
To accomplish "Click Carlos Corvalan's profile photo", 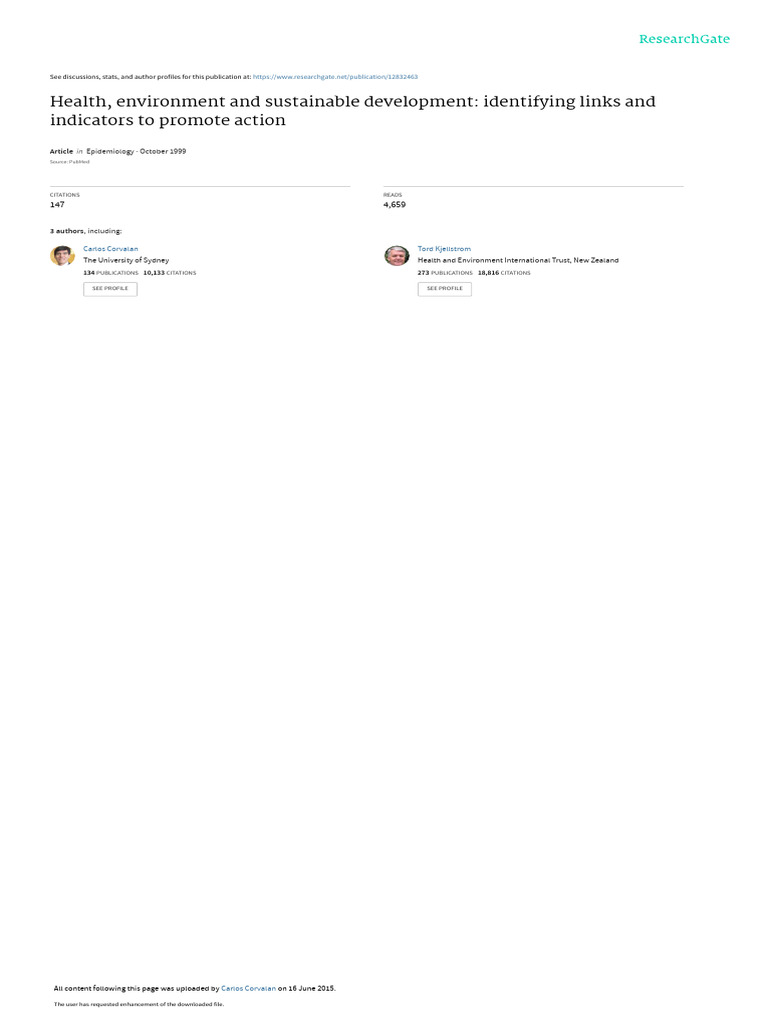I will pyautogui.click(x=62, y=255).
